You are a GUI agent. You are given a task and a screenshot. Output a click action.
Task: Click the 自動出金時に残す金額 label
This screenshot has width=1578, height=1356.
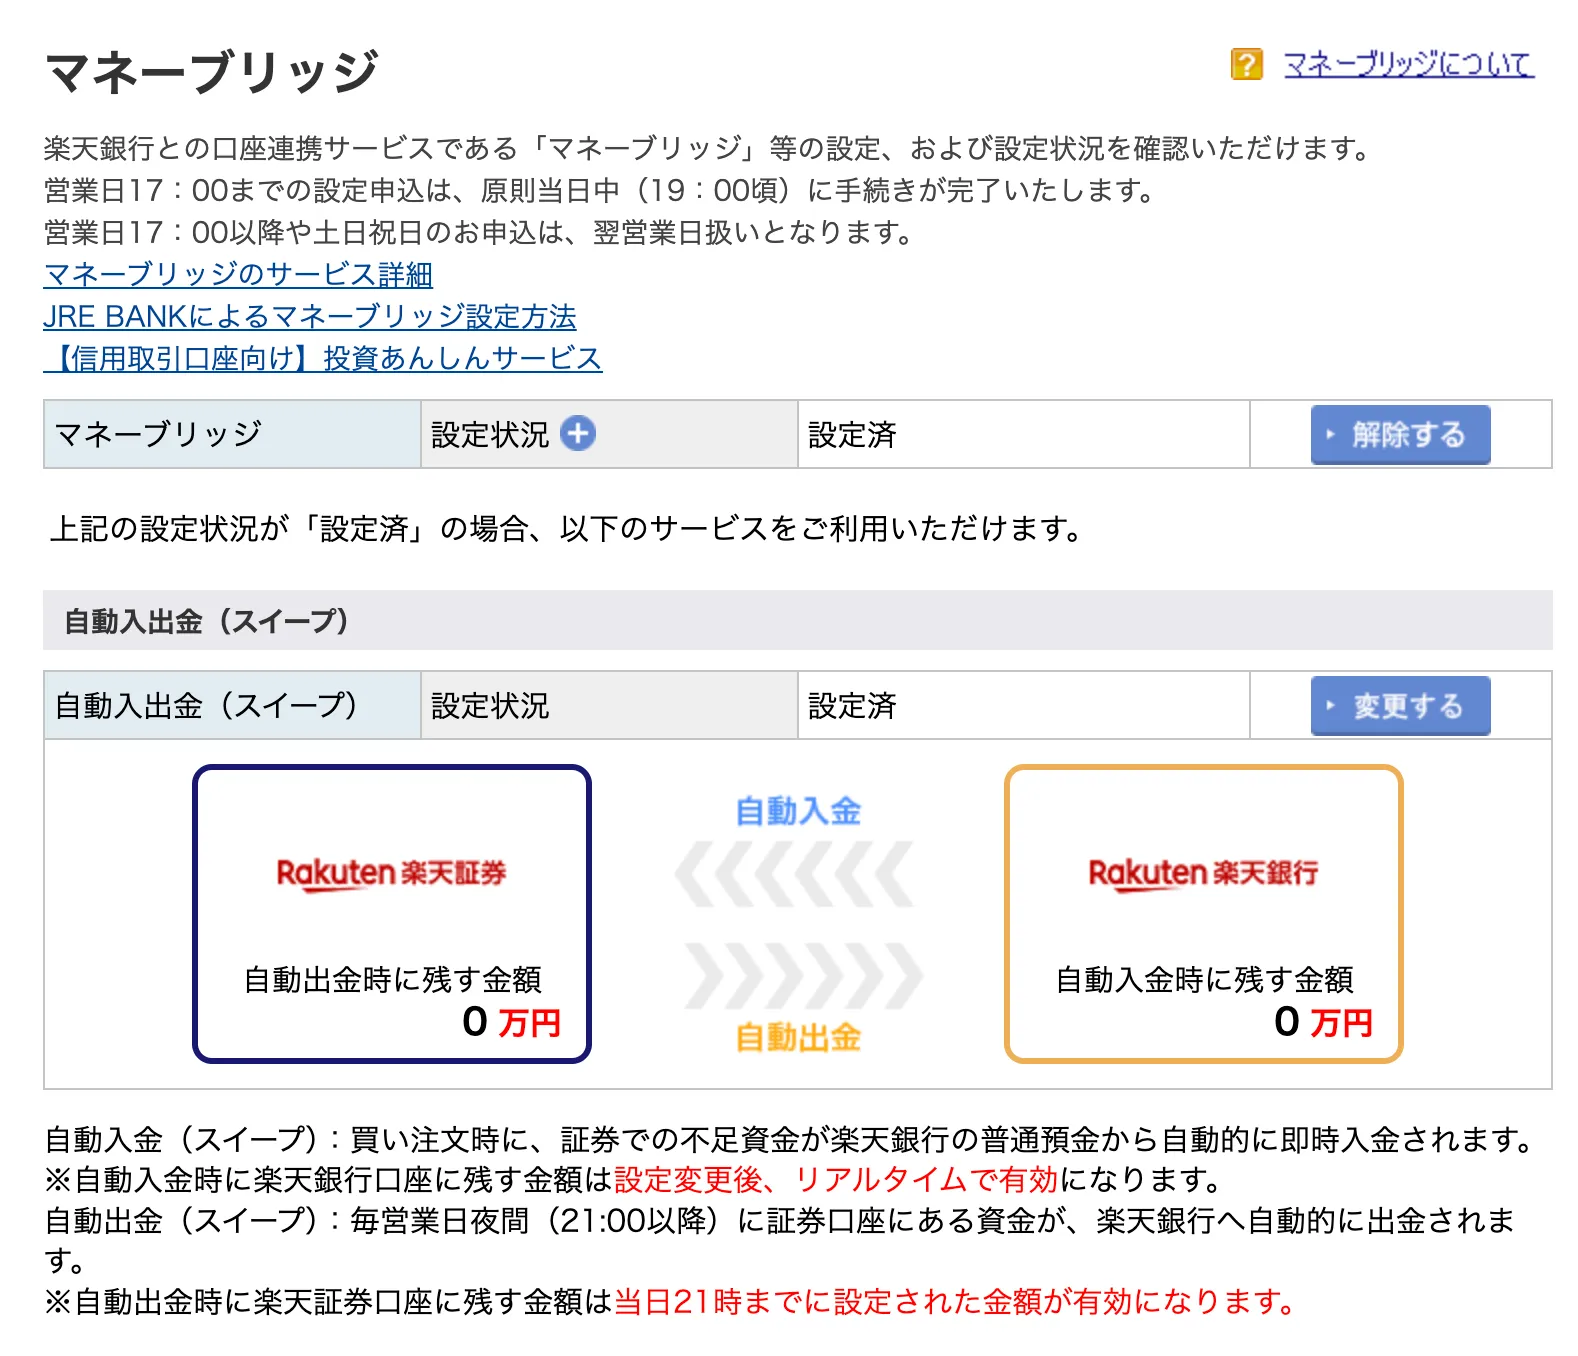tap(393, 979)
